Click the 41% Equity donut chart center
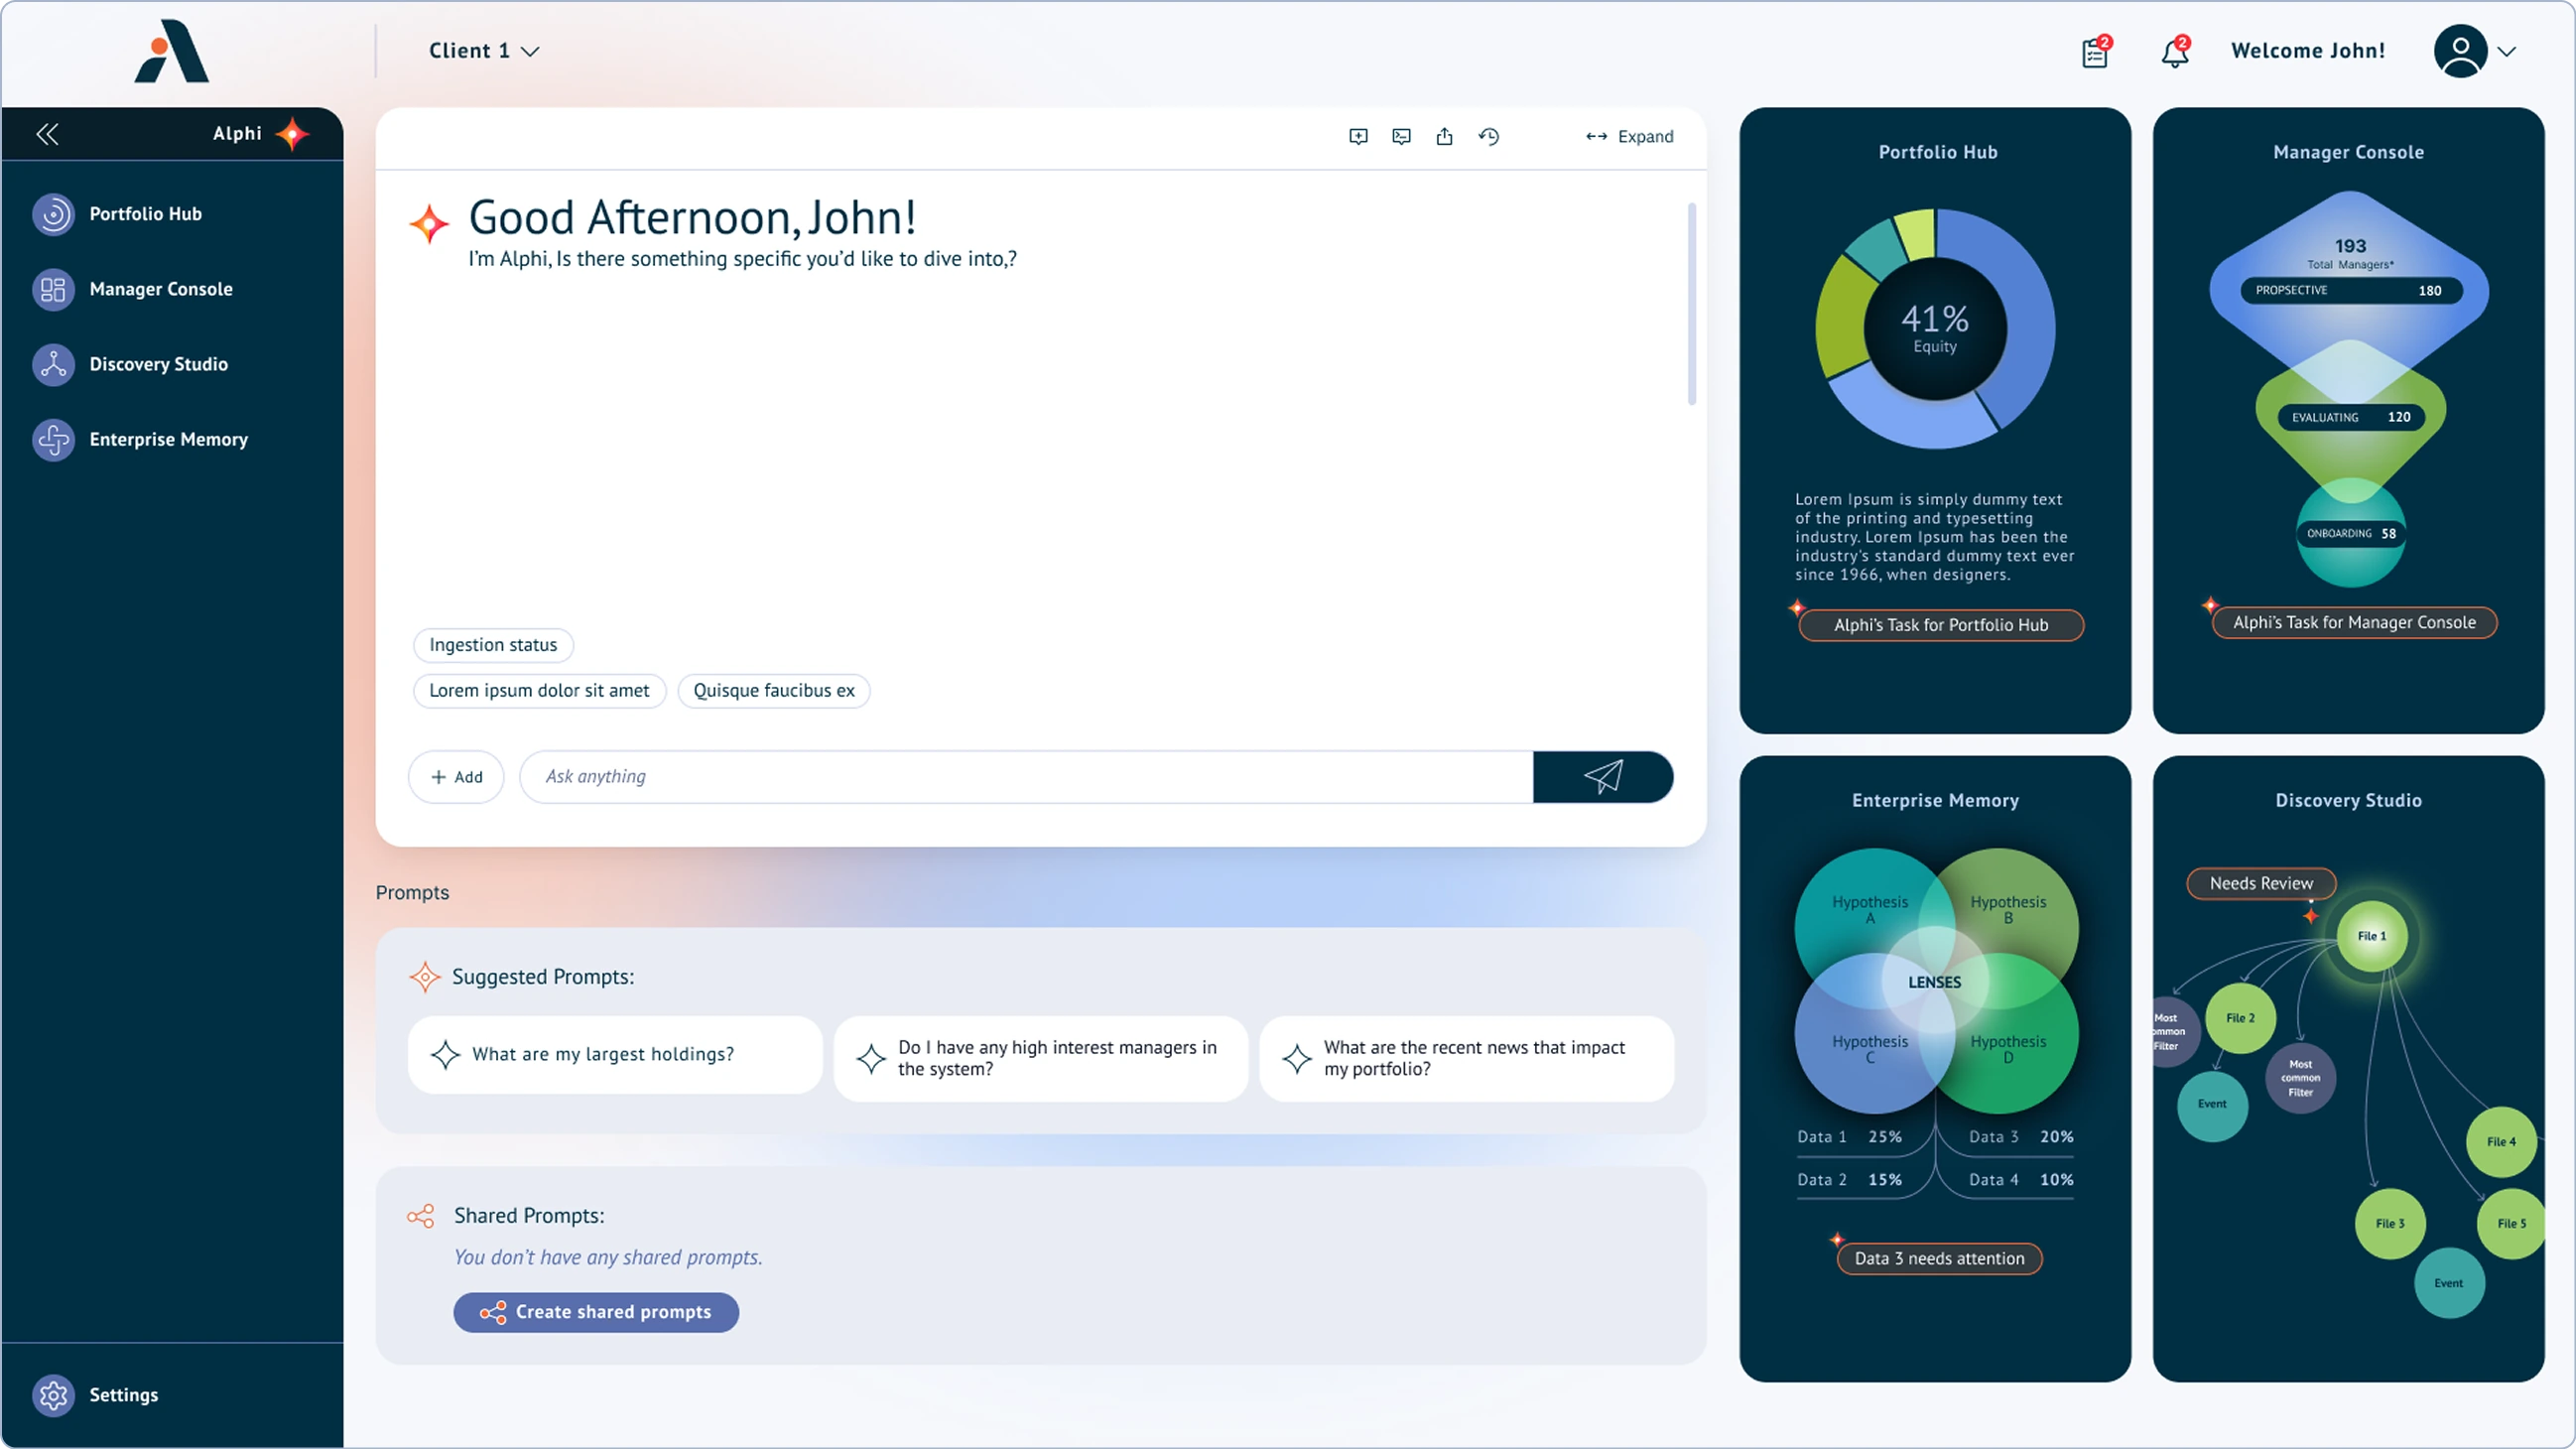2576x1449 pixels. [1934, 328]
